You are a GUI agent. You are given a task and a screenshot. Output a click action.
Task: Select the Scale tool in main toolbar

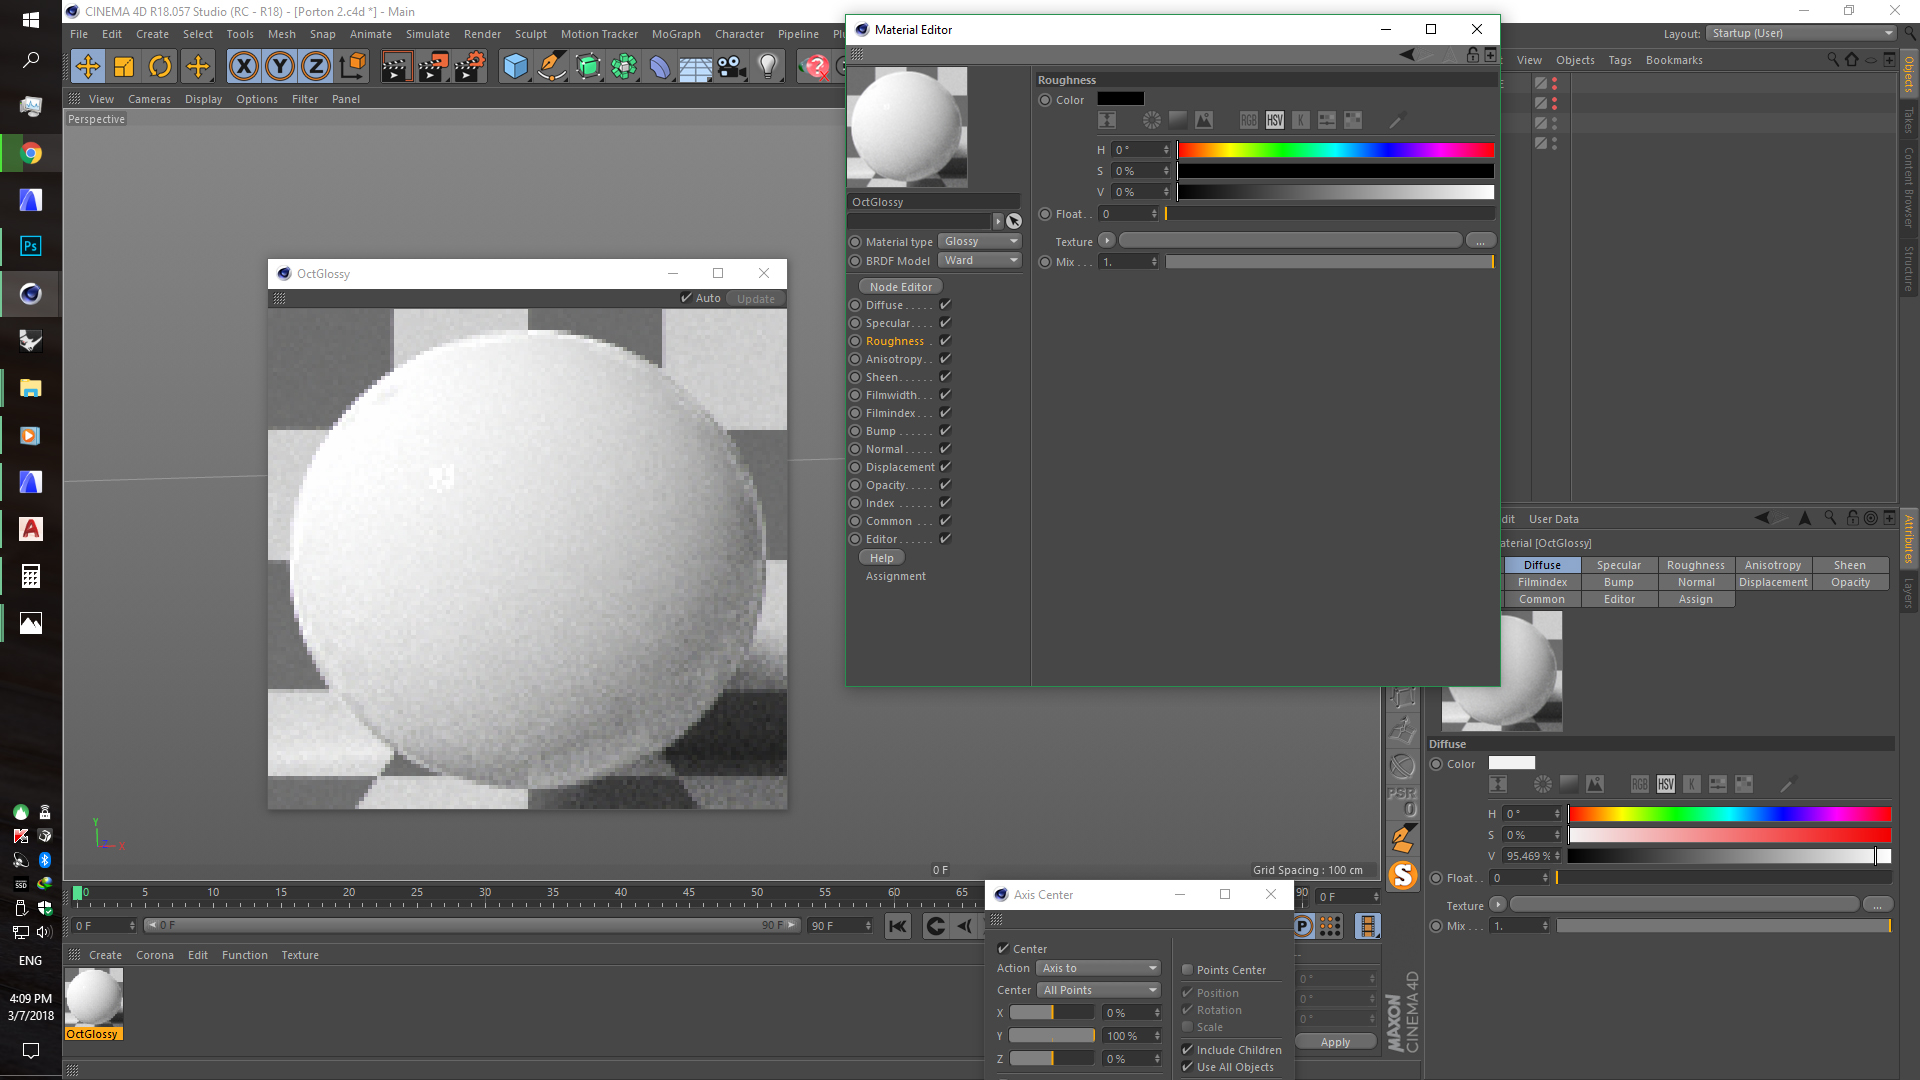pos(124,67)
